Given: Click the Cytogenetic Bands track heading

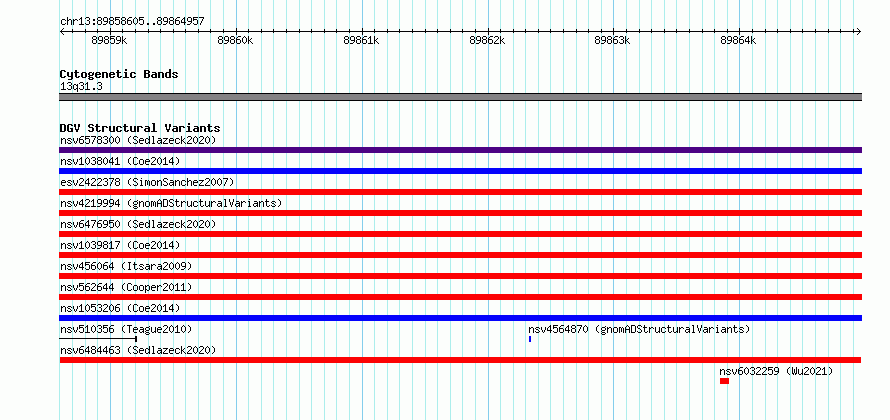Looking at the screenshot, I should point(119,74).
